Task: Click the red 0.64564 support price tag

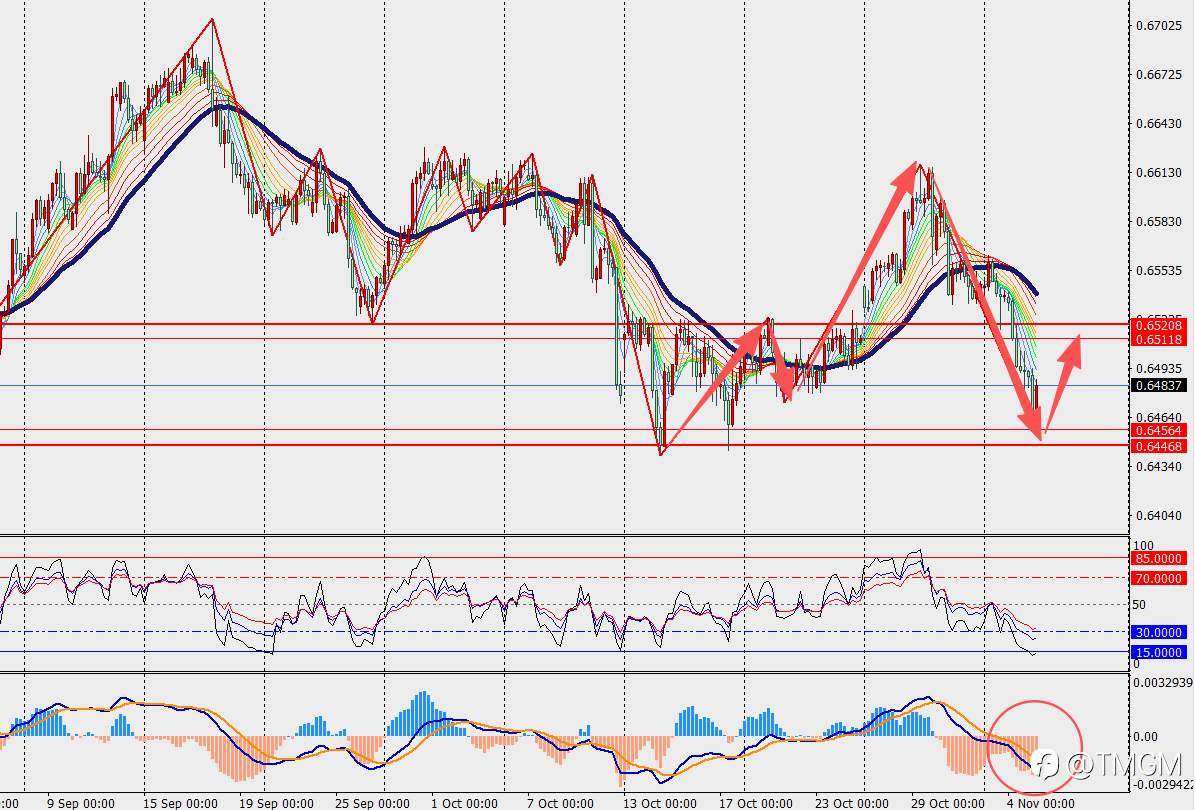Action: [x=1159, y=431]
